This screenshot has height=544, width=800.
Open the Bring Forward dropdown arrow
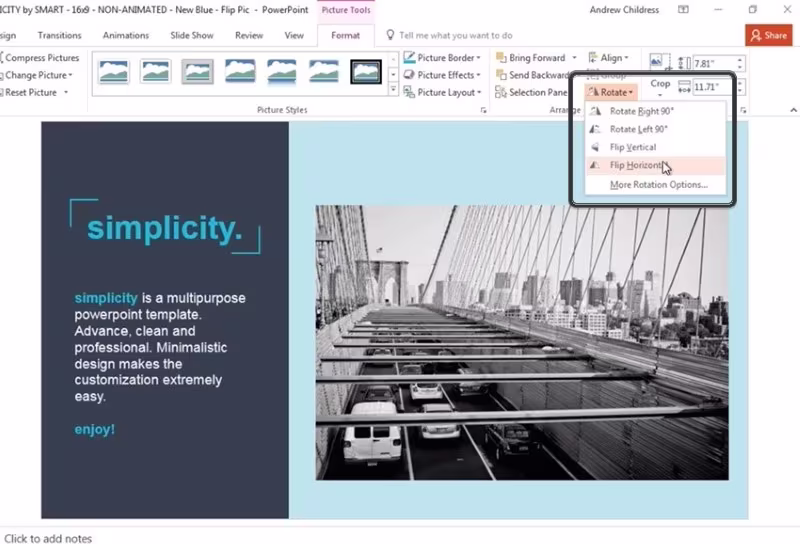[x=574, y=58]
